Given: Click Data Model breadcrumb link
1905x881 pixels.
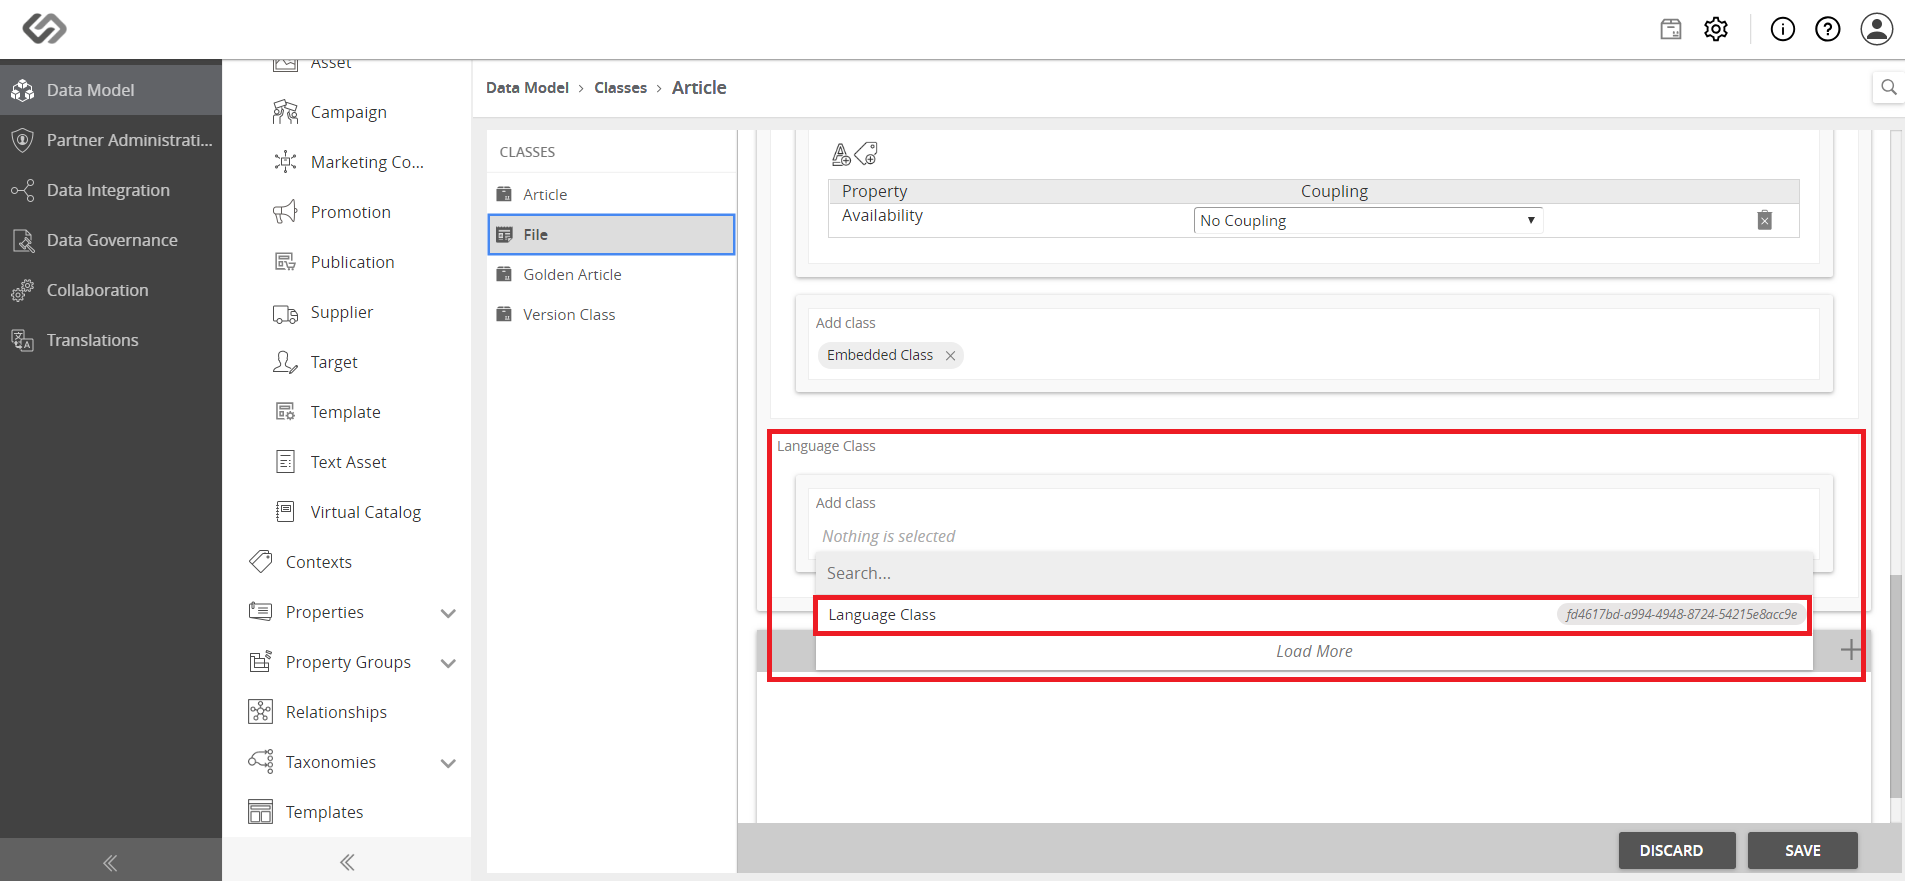Looking at the screenshot, I should coord(527,88).
